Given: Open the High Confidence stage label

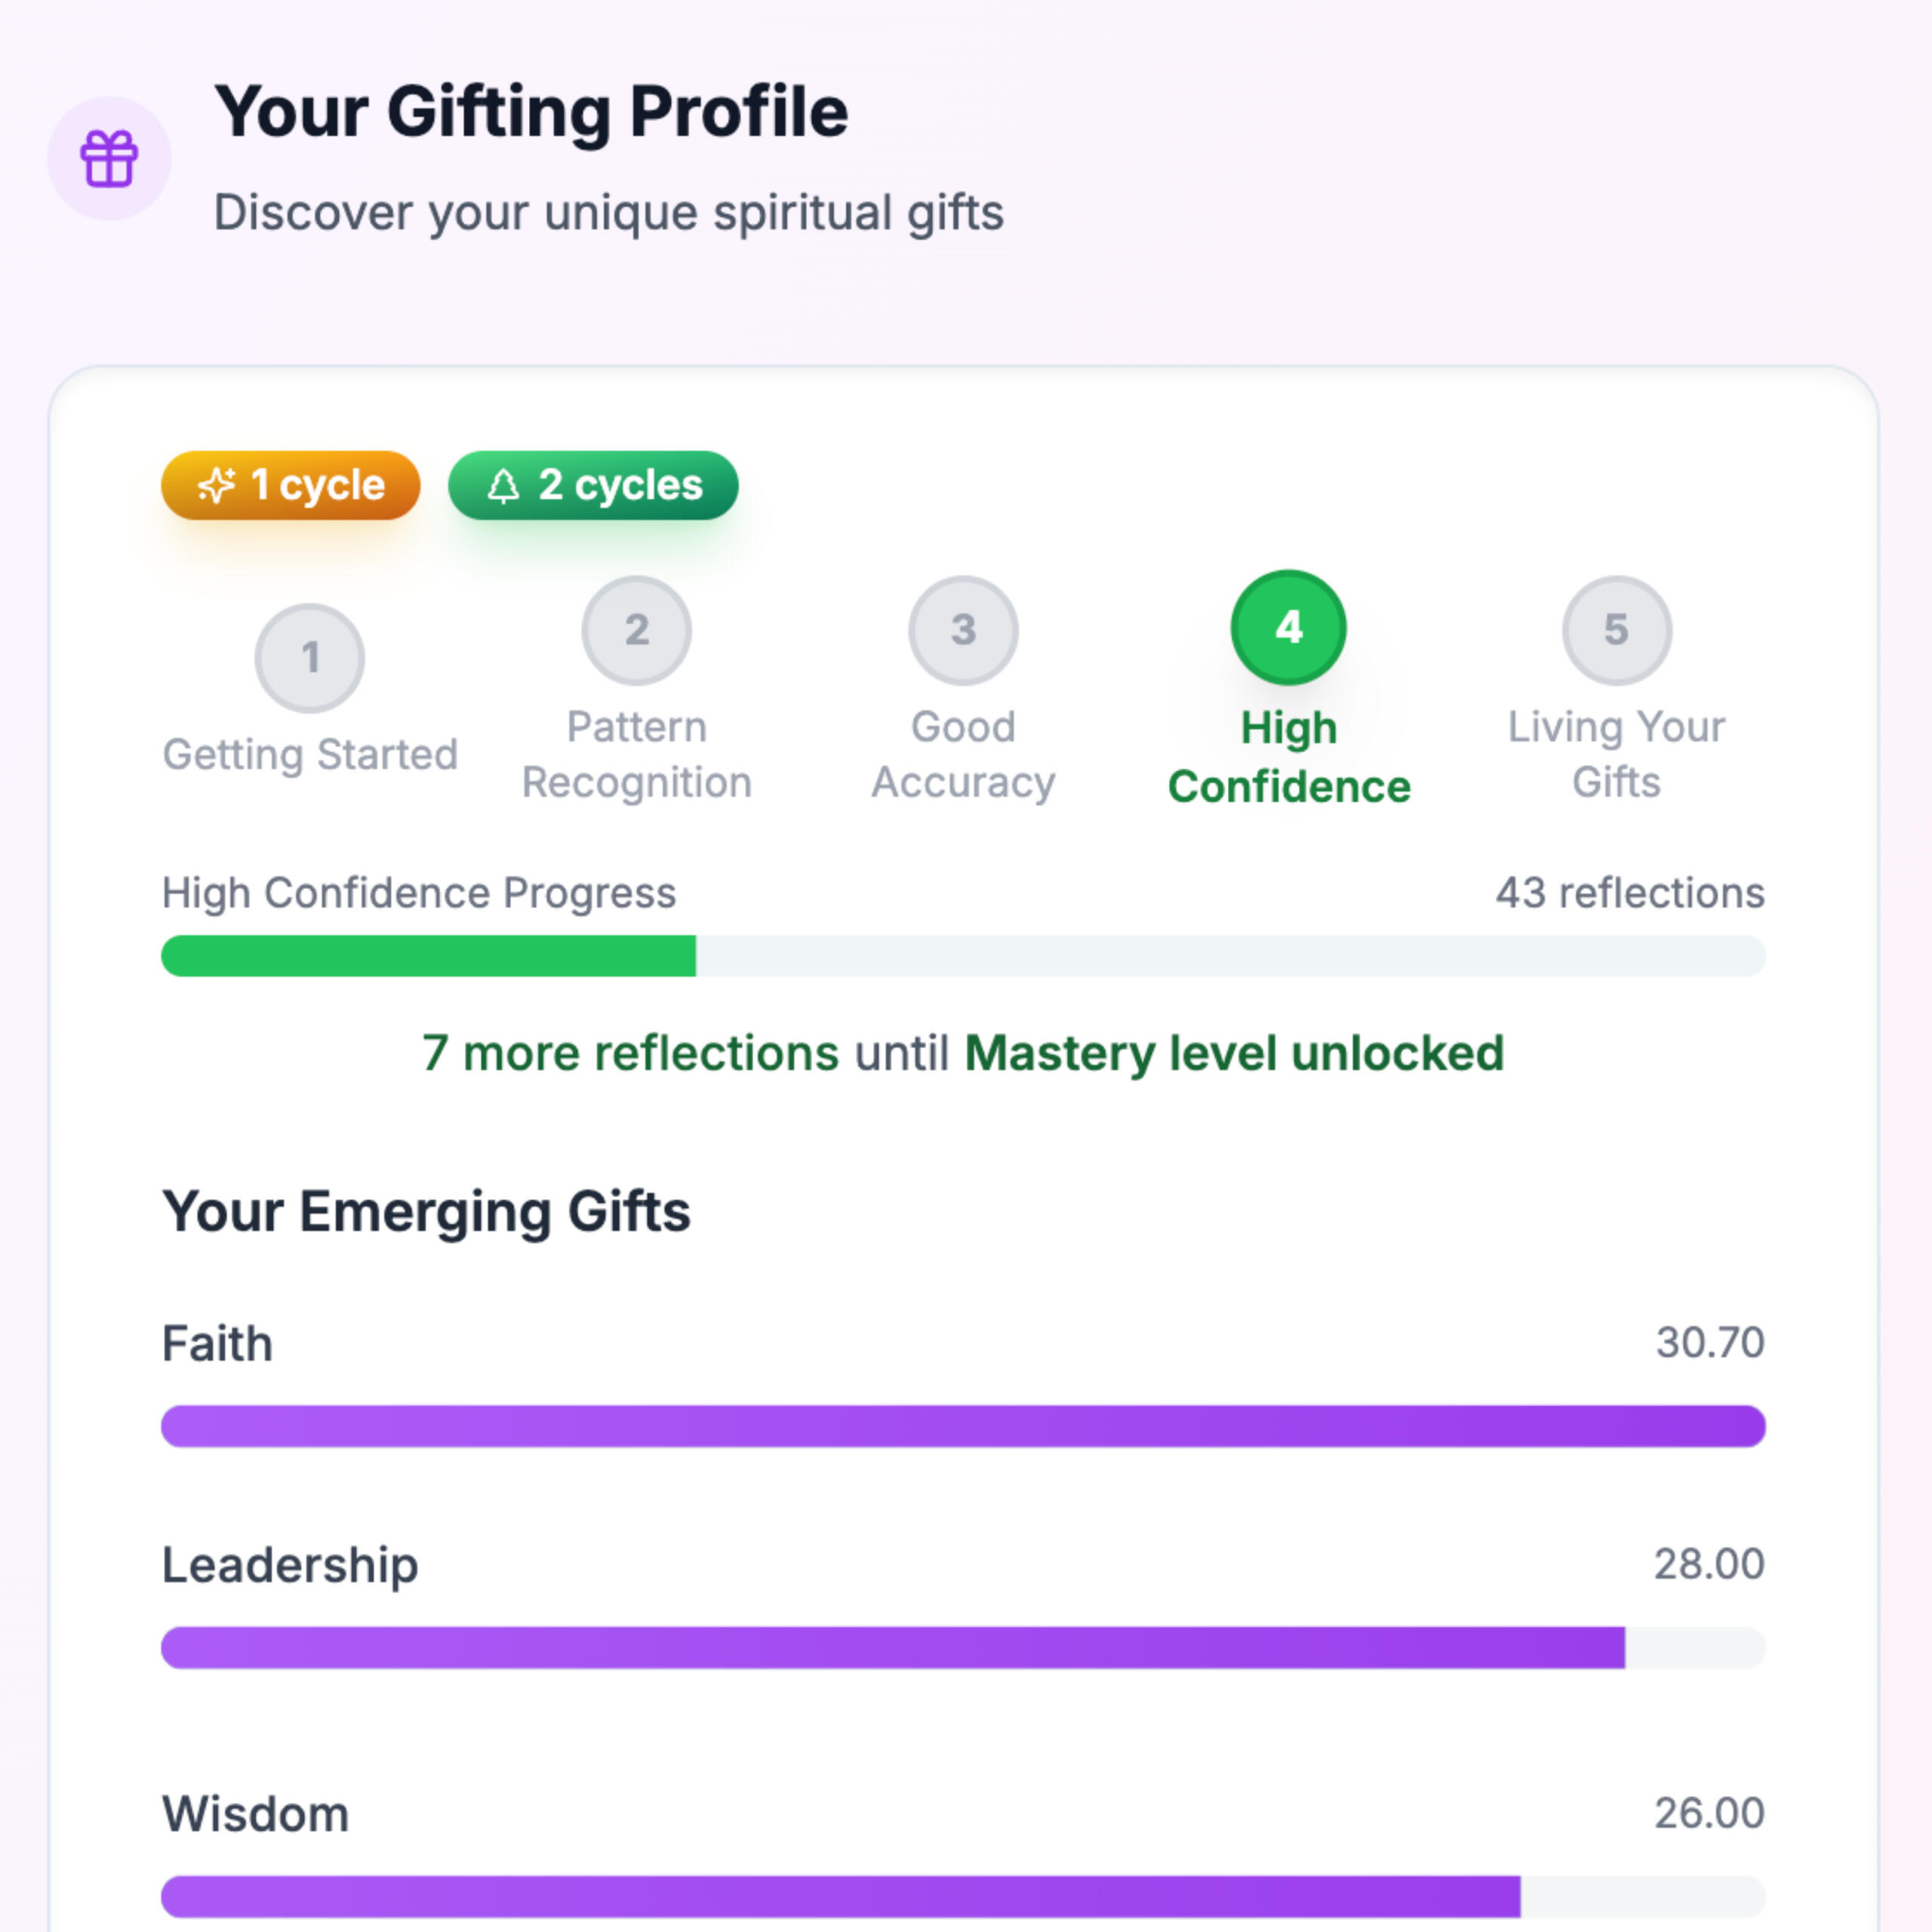Looking at the screenshot, I should [1288, 757].
